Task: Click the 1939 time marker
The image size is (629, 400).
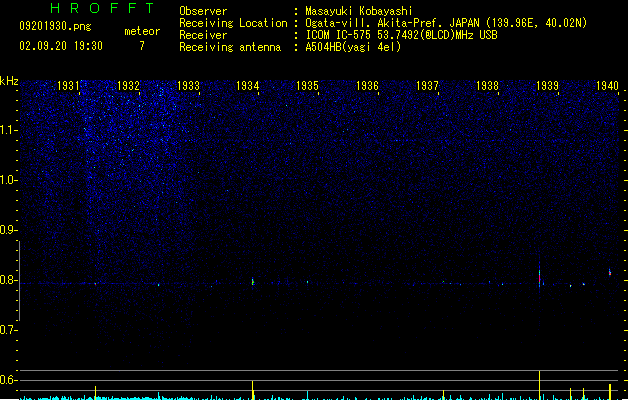Action: point(547,86)
